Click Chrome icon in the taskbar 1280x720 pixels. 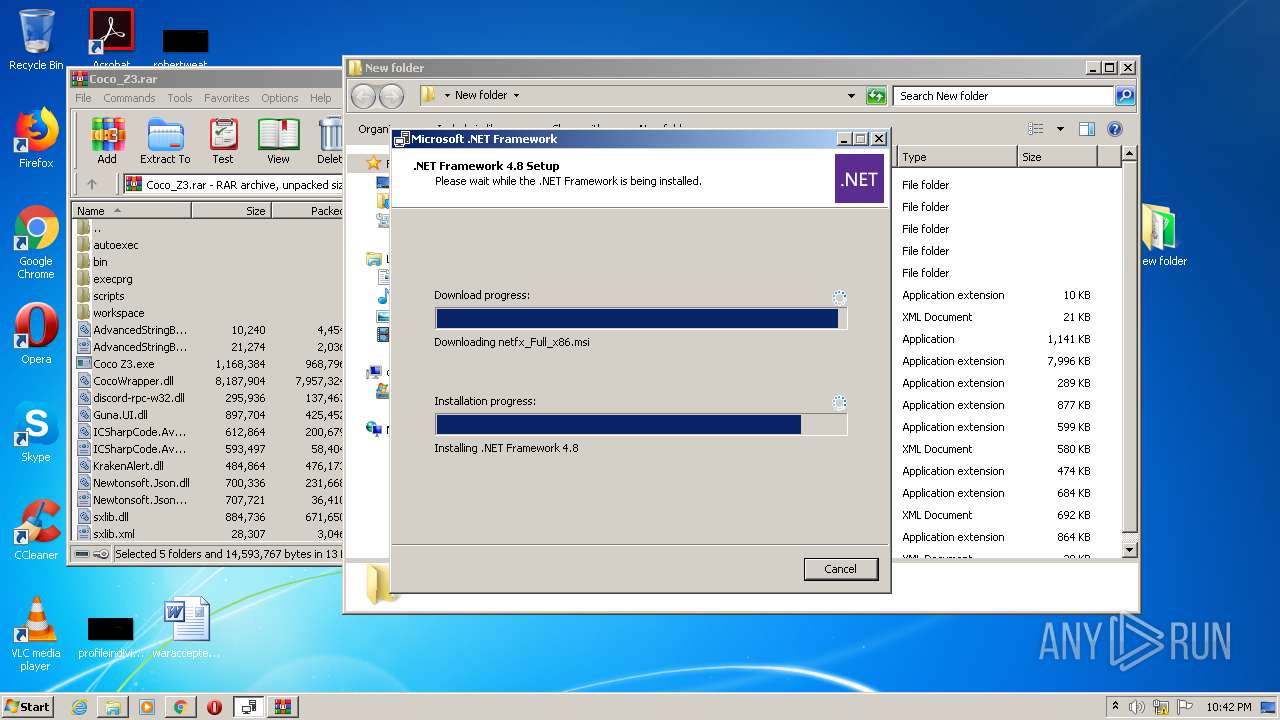click(180, 707)
